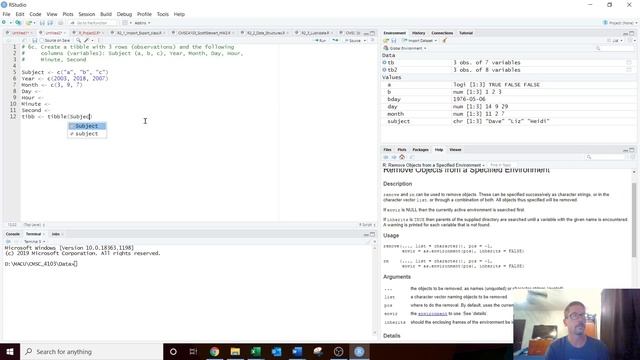Open the Import Dataset dropdown
This screenshot has width=640, height=360.
[x=419, y=40]
